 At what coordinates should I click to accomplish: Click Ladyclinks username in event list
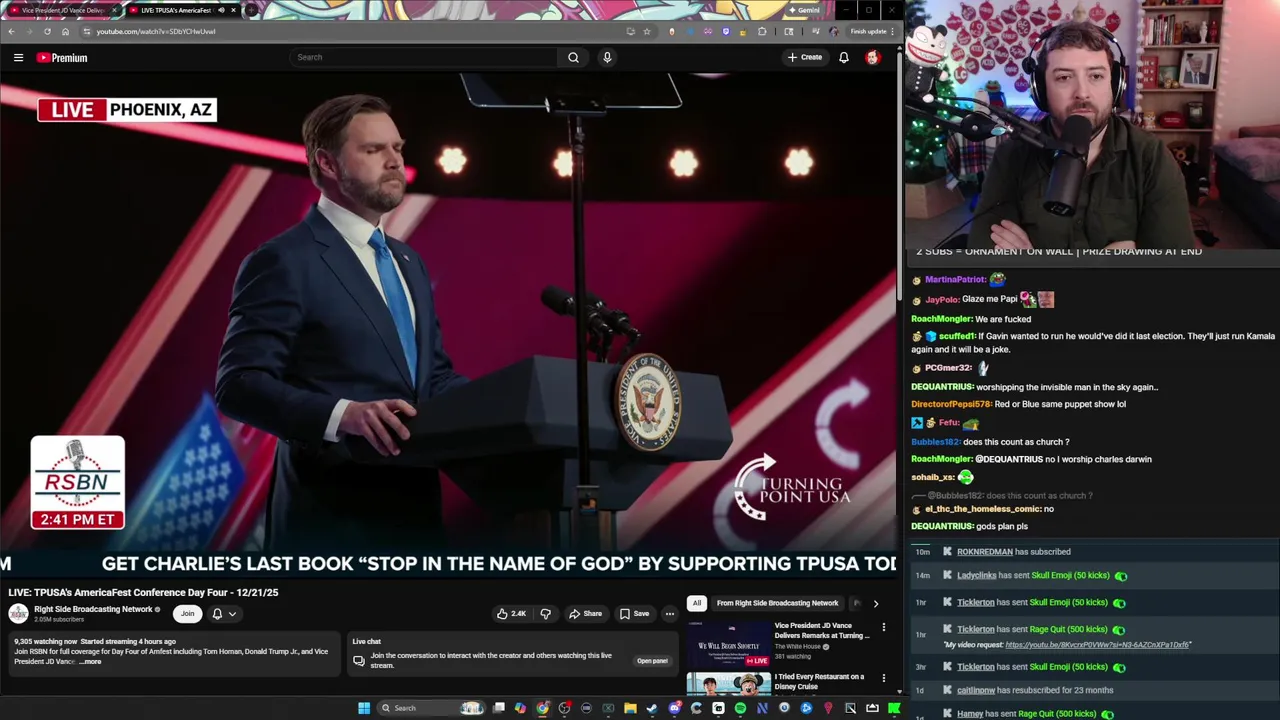tap(976, 576)
